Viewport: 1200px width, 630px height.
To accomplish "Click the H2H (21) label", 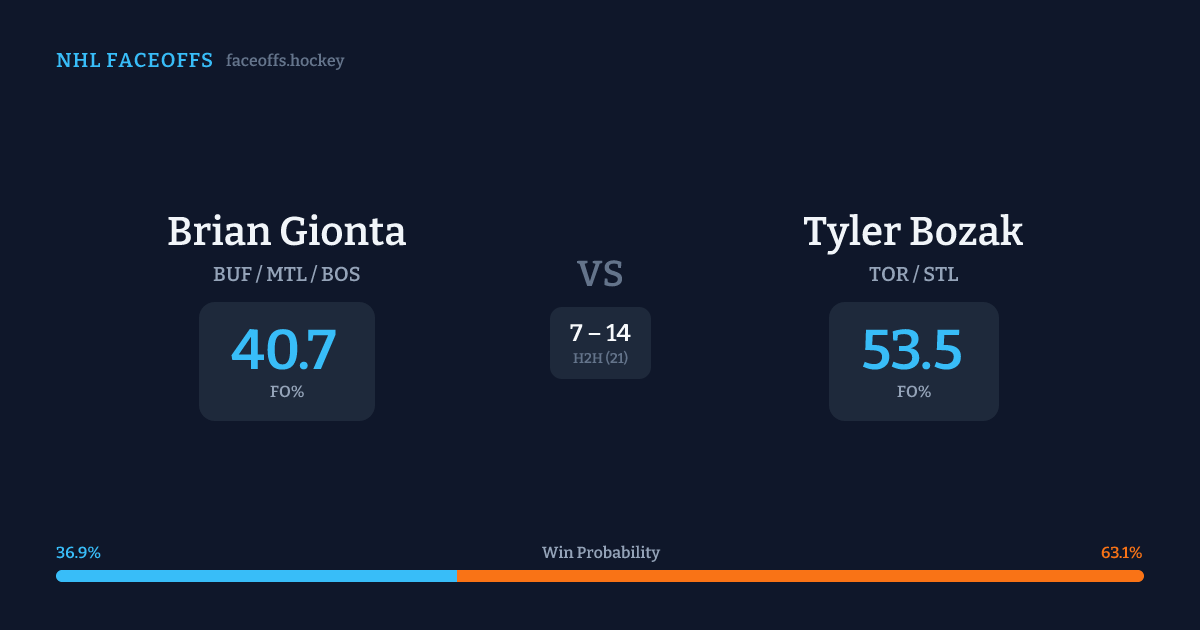I will (600, 358).
